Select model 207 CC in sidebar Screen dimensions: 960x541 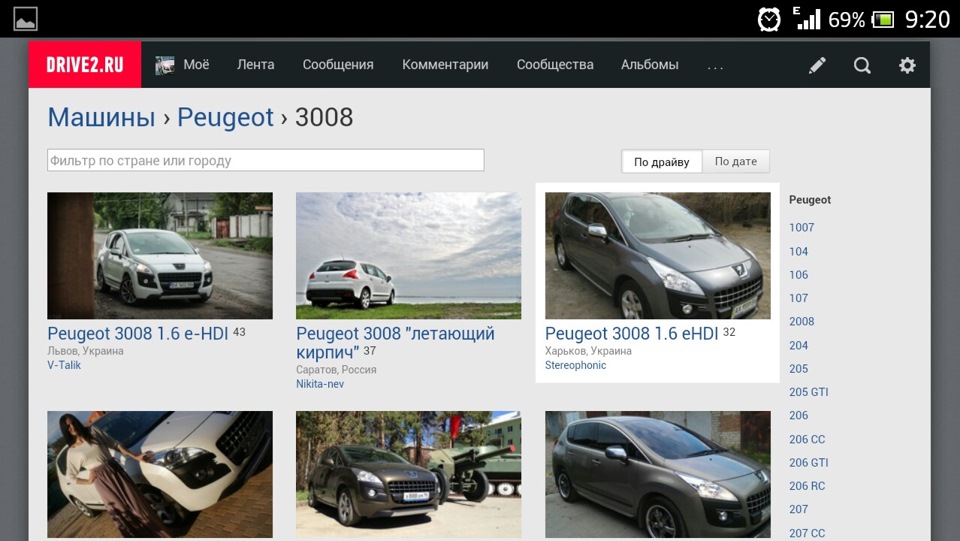pos(807,533)
